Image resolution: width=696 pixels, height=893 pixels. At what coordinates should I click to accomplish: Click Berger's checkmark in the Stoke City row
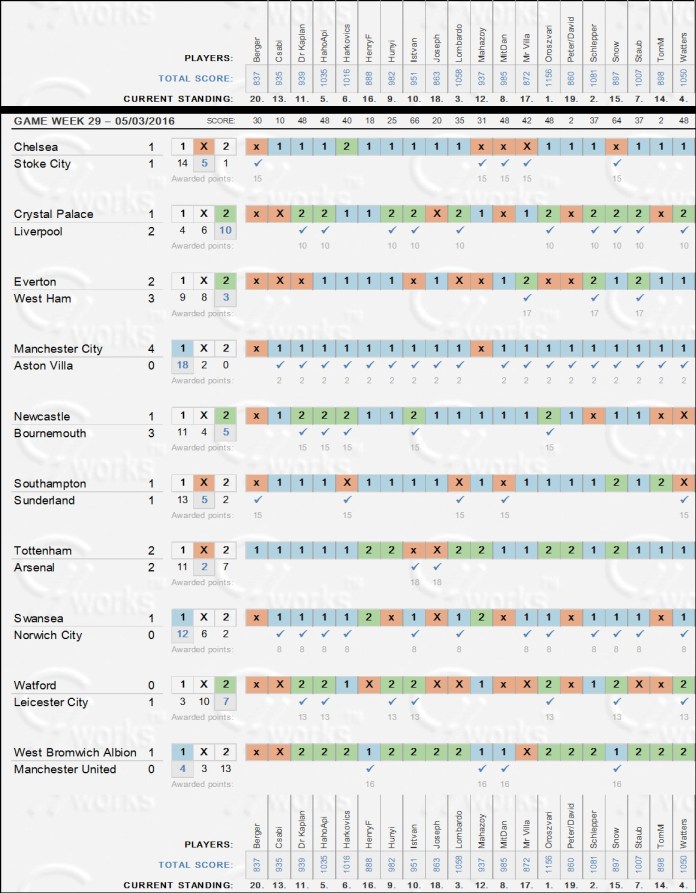[x=257, y=163]
